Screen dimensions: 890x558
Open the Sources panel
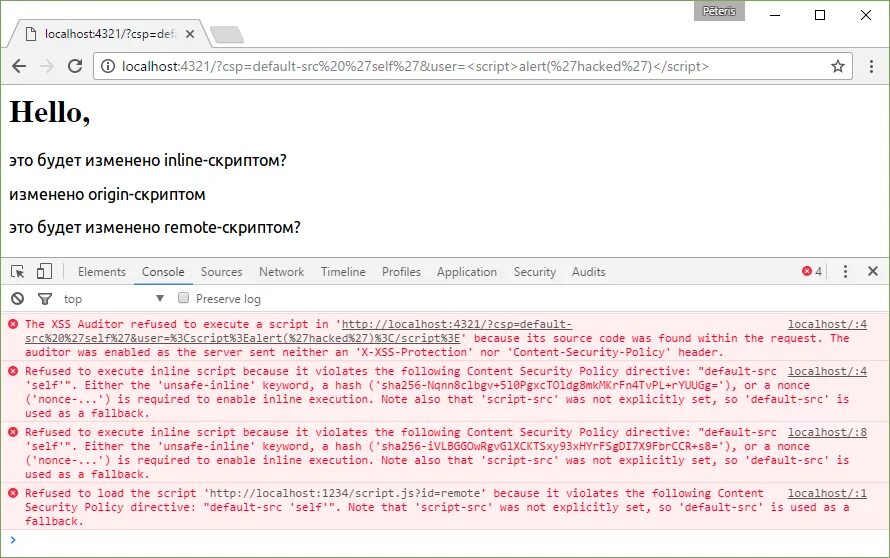click(x=221, y=272)
